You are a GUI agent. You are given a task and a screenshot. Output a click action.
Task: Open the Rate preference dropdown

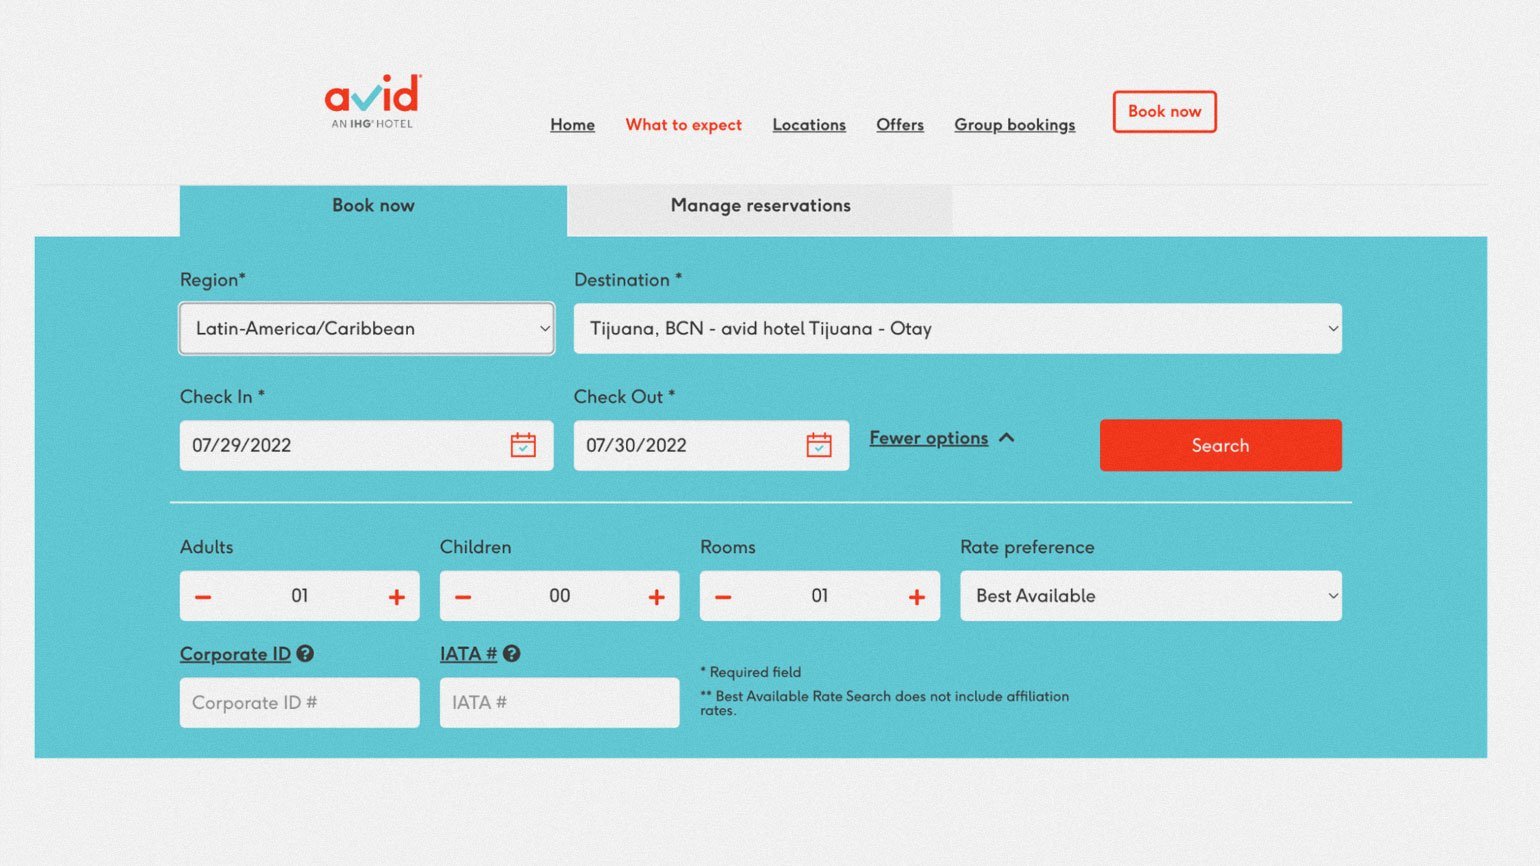tap(1151, 596)
